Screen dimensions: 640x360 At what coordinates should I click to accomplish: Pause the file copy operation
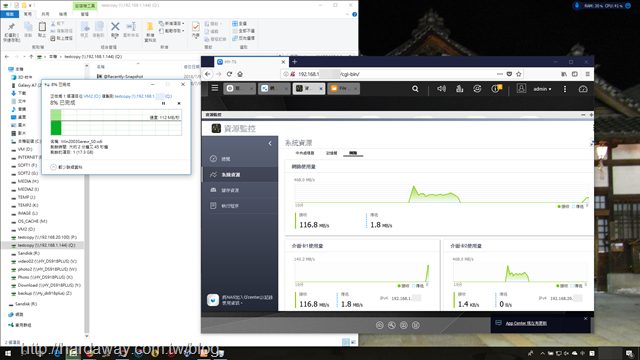(164, 103)
